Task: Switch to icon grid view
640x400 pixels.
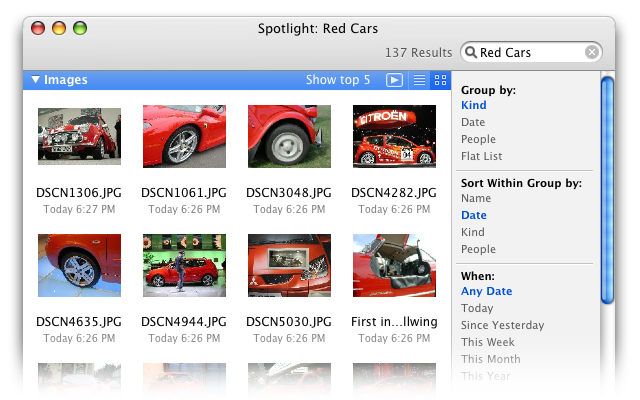Action: pyautogui.click(x=440, y=80)
